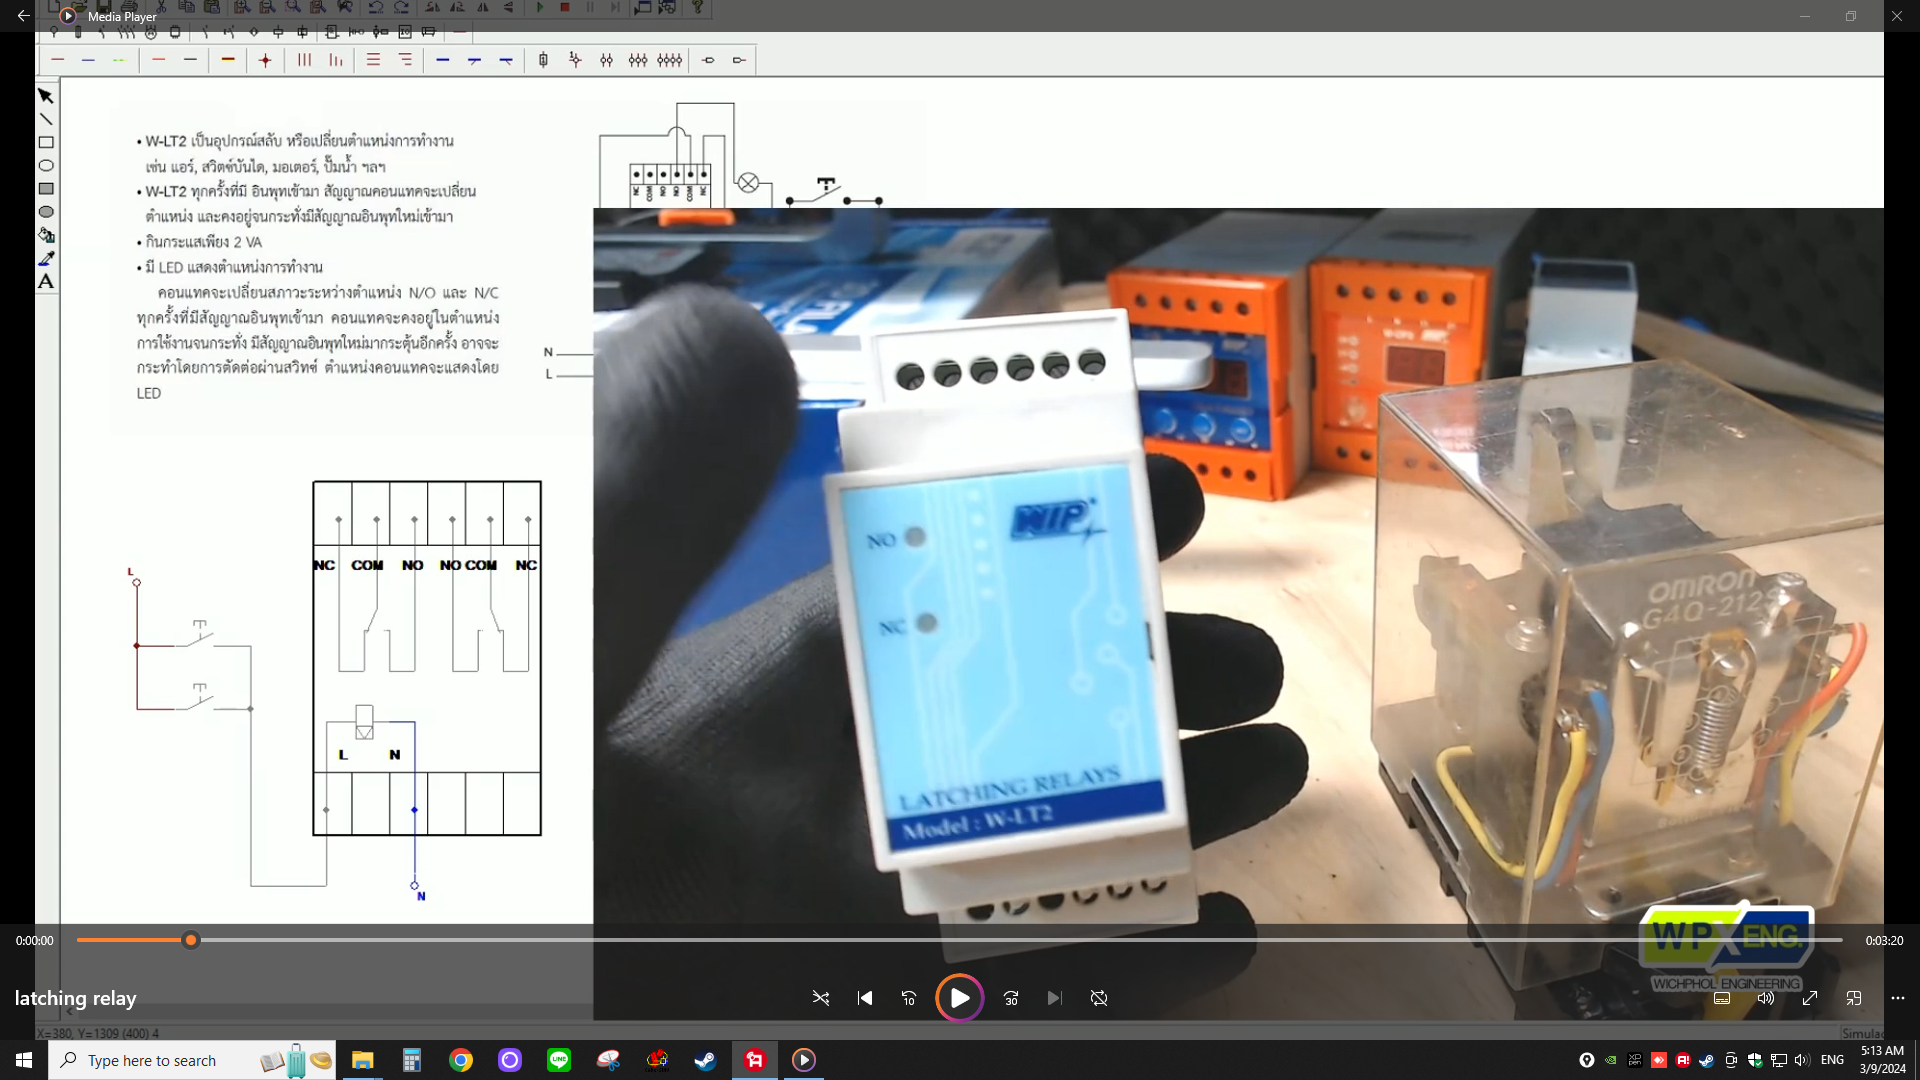This screenshot has height=1080, width=1920.
Task: Go back using the back arrow
Action: (x=23, y=16)
